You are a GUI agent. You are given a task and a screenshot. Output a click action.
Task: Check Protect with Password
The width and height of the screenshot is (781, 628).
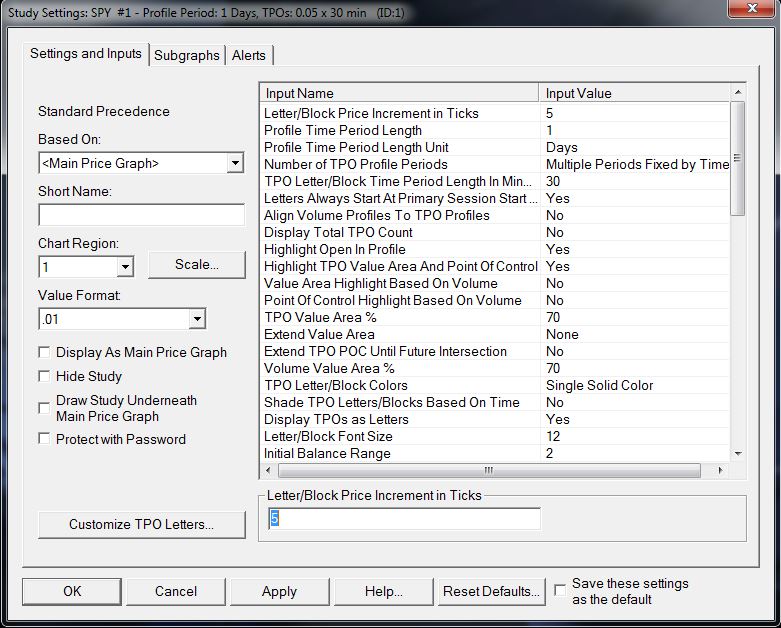tap(44, 439)
